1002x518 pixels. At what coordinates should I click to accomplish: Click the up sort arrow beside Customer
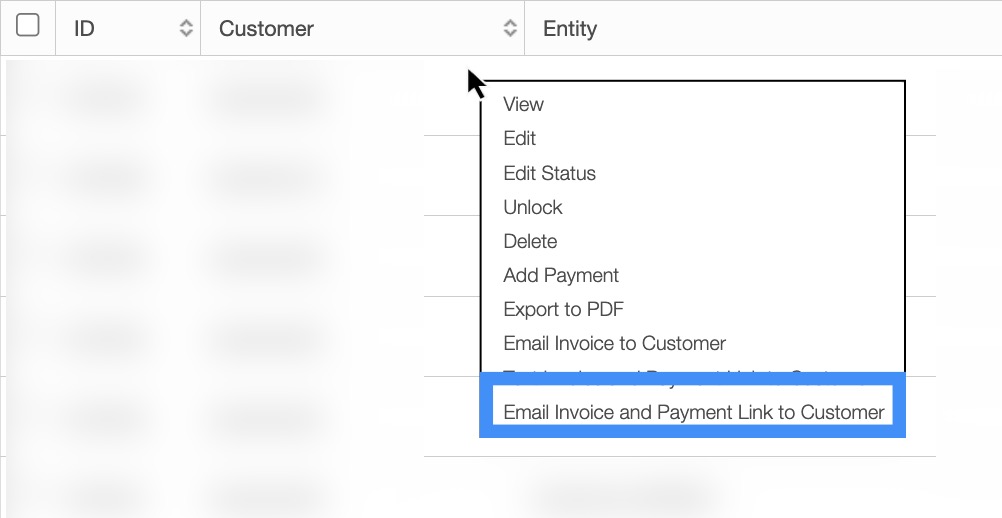(x=510, y=23)
